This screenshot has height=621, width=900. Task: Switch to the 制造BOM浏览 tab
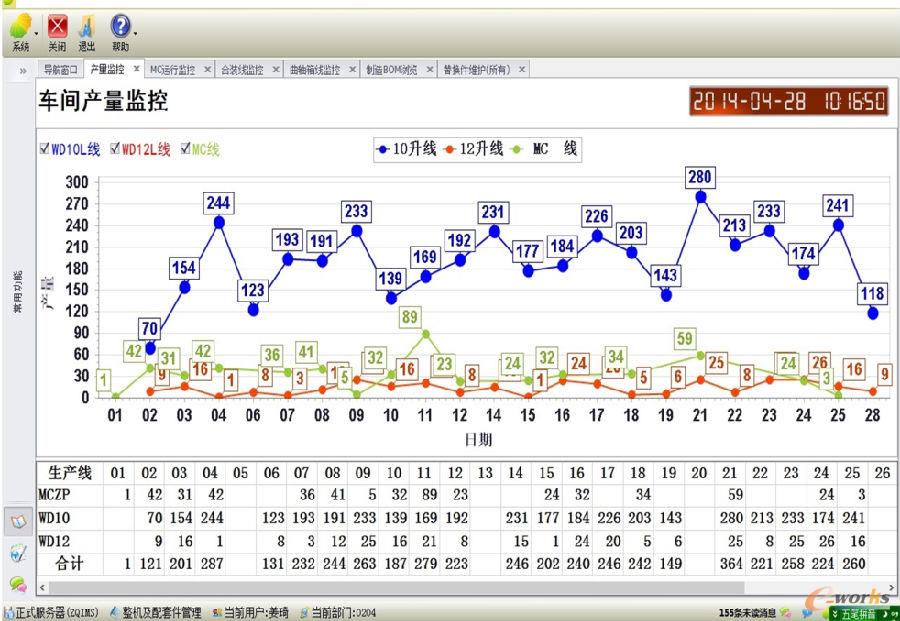coord(393,70)
